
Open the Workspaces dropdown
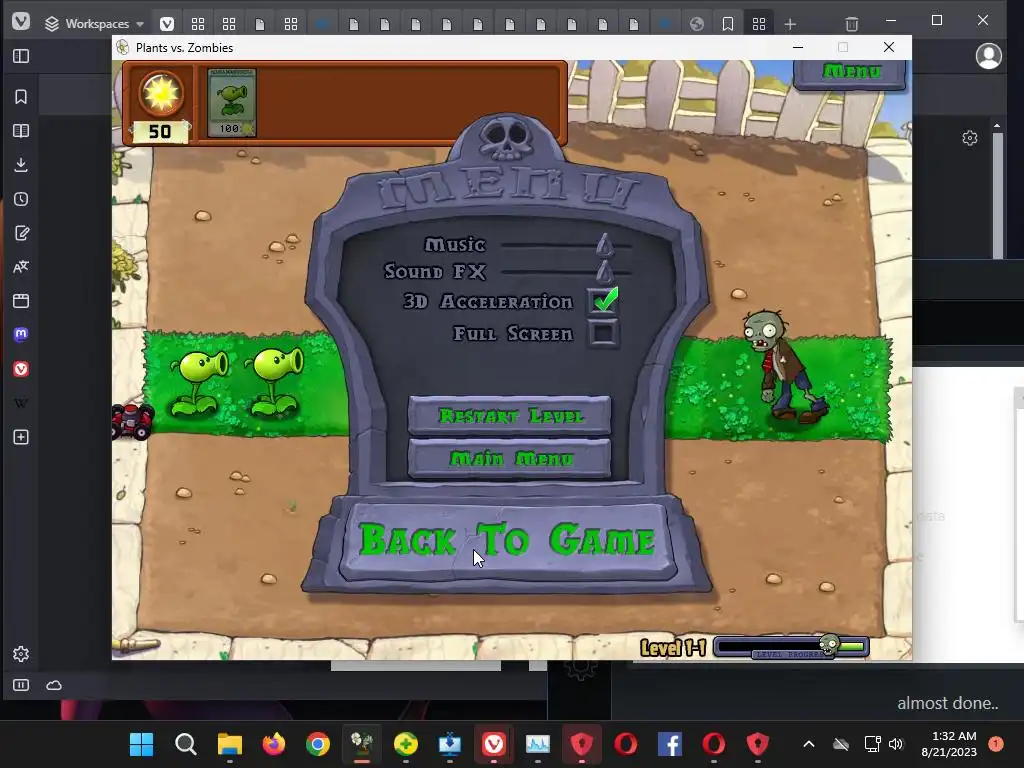pyautogui.click(x=94, y=24)
